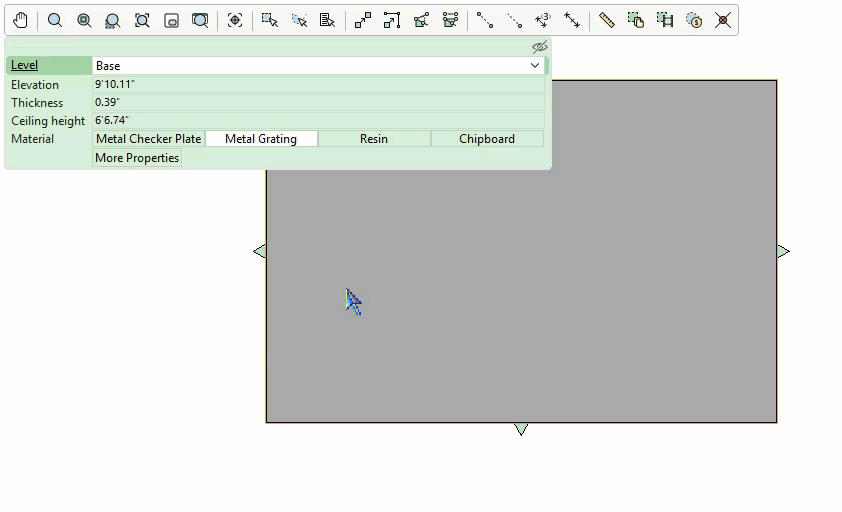Click the crossed-out circle delete icon

pos(723,20)
